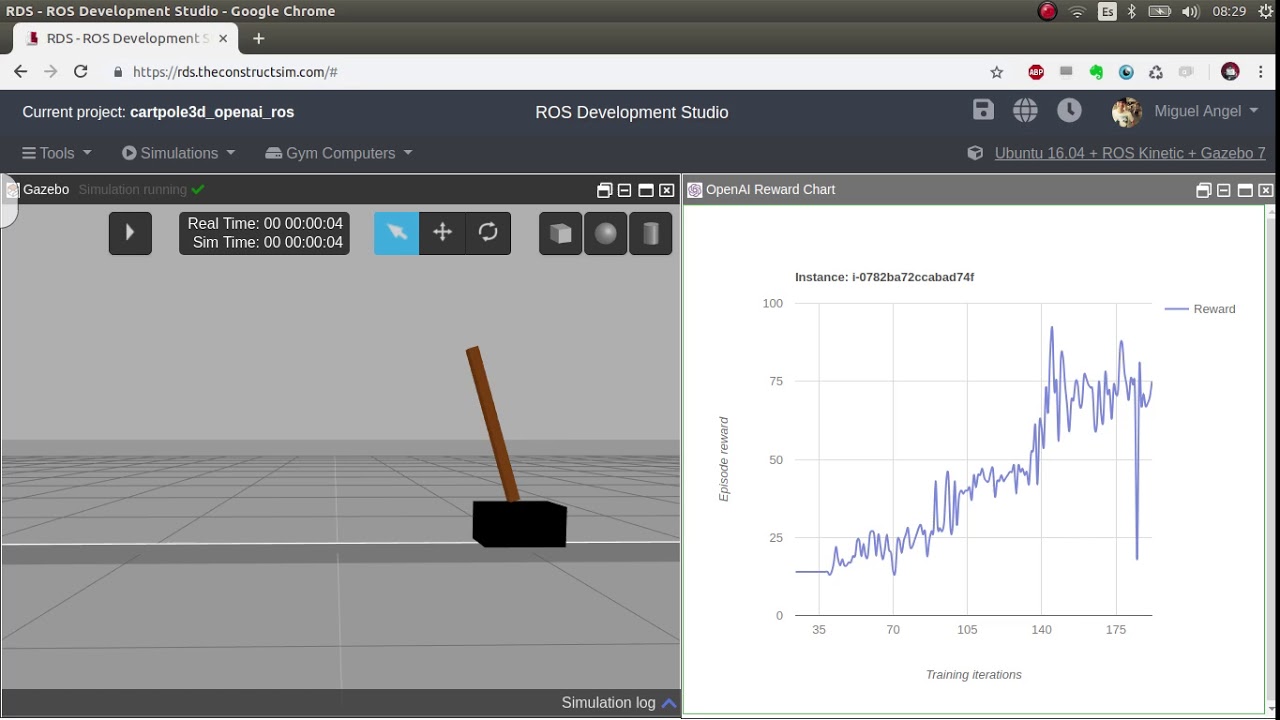Click the globe icon in the header
This screenshot has height=720, width=1280.
tap(1025, 111)
